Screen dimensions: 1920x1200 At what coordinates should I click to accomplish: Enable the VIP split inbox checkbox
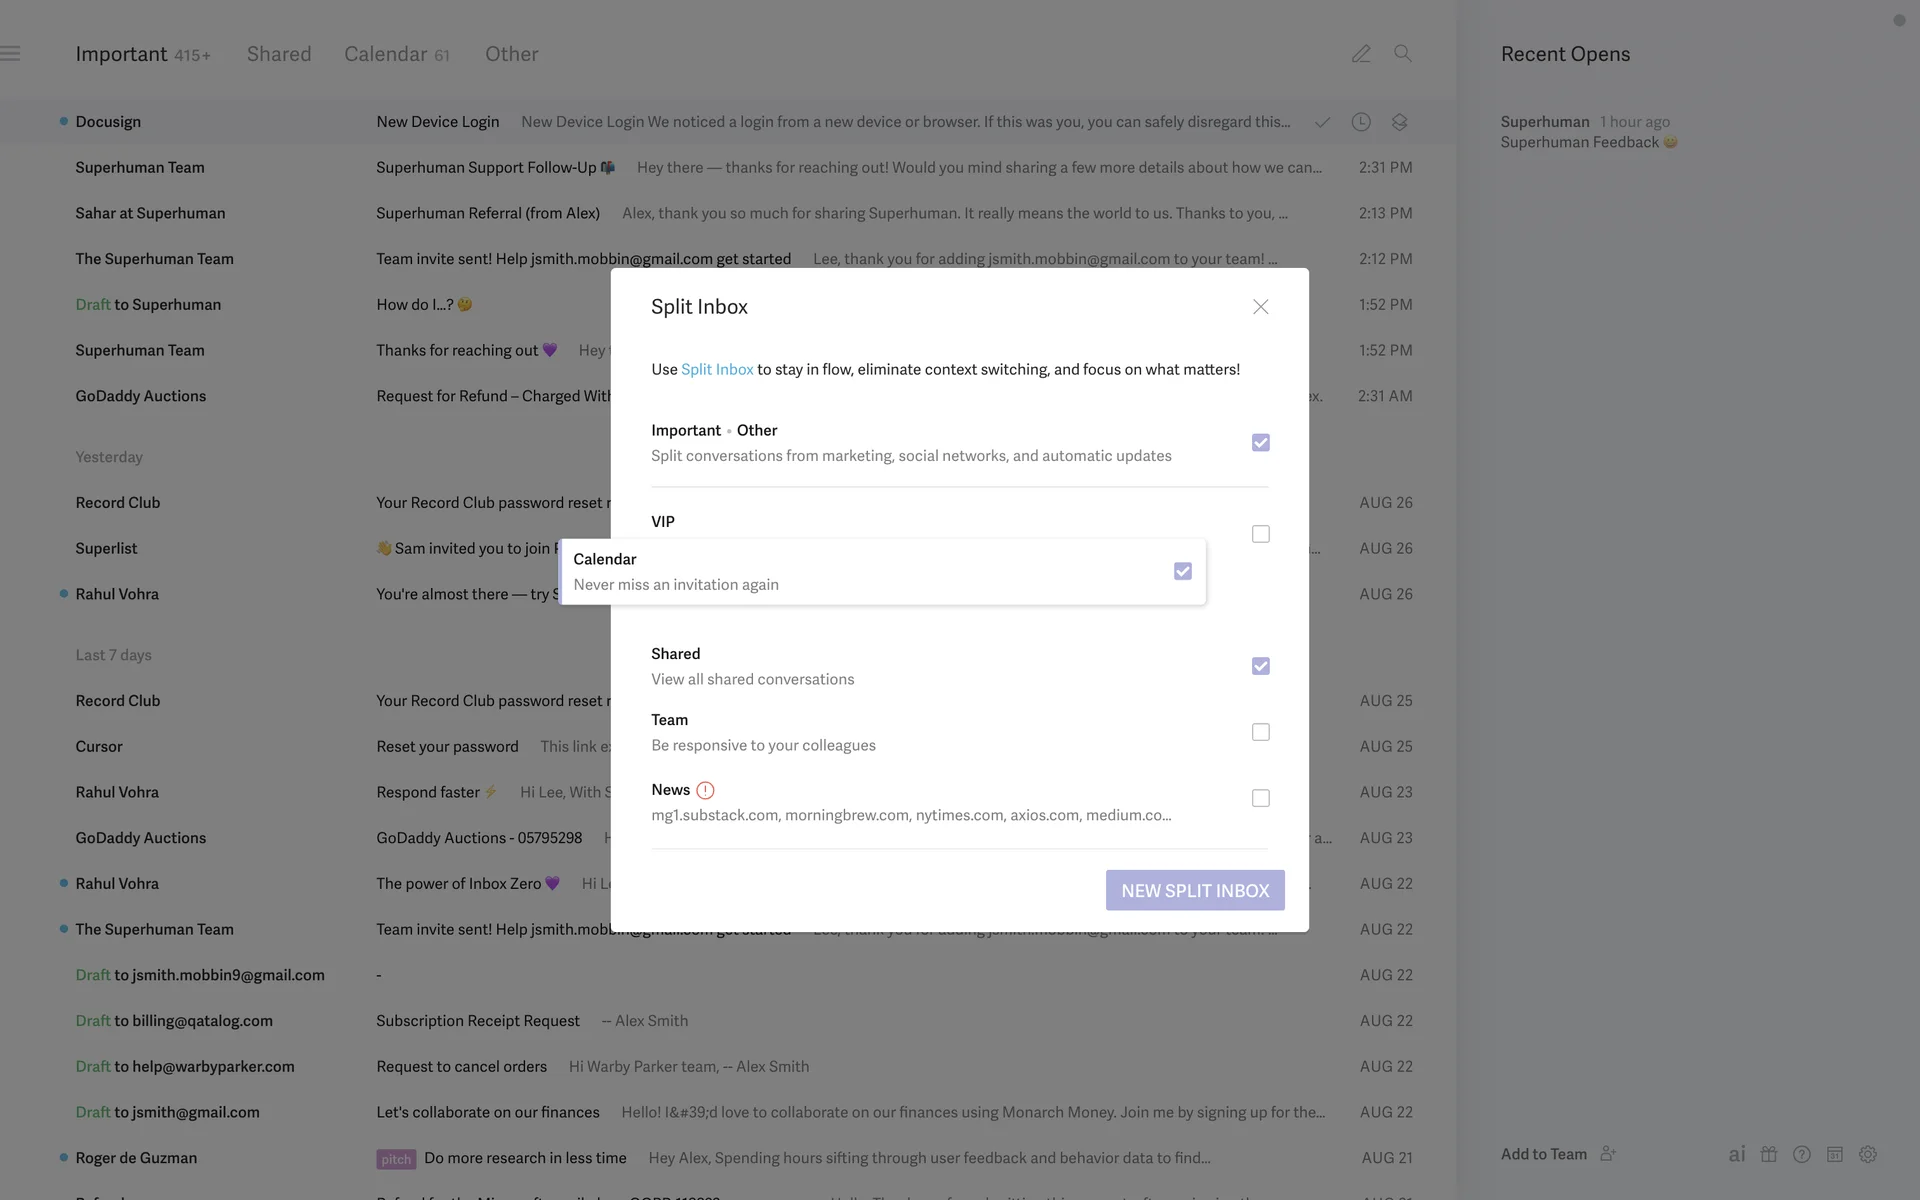pyautogui.click(x=1260, y=534)
